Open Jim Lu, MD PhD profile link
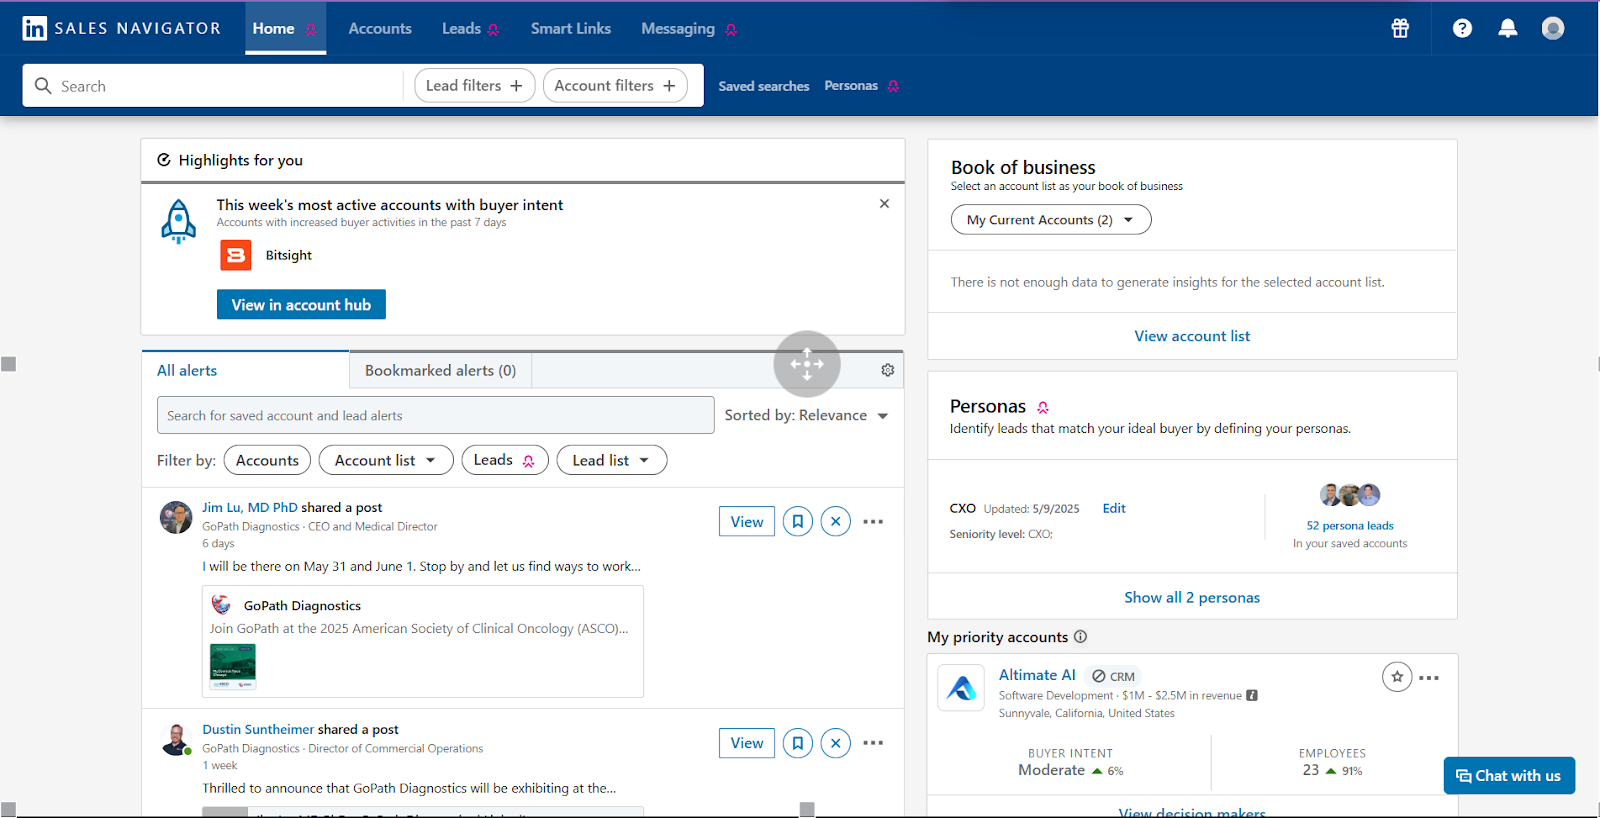 point(250,507)
